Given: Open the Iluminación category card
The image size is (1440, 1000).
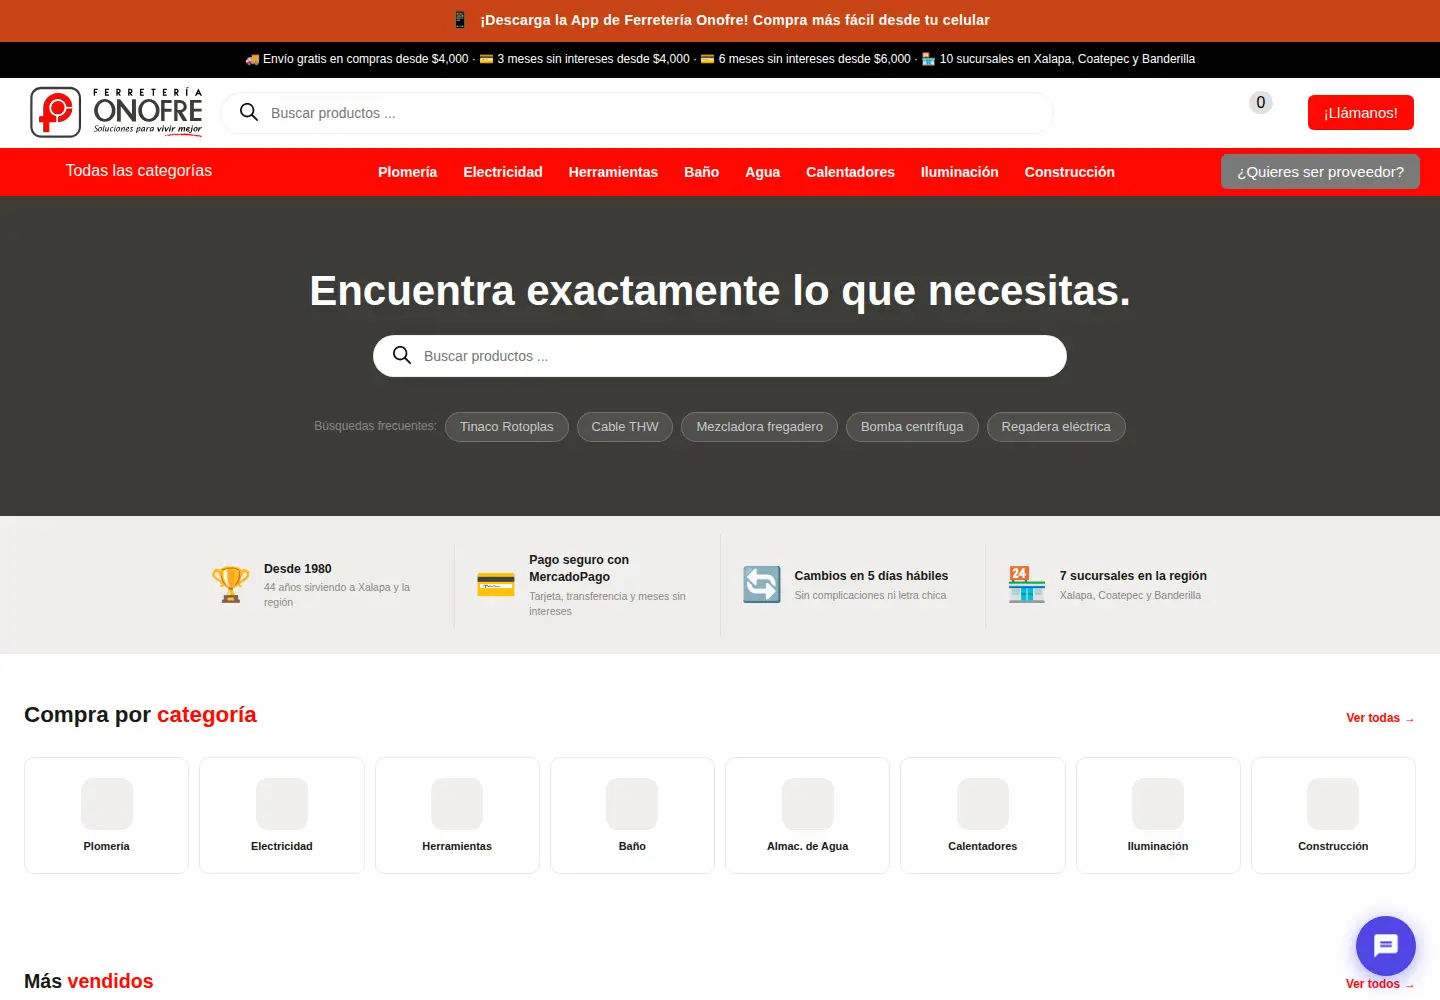Looking at the screenshot, I should click(1158, 815).
